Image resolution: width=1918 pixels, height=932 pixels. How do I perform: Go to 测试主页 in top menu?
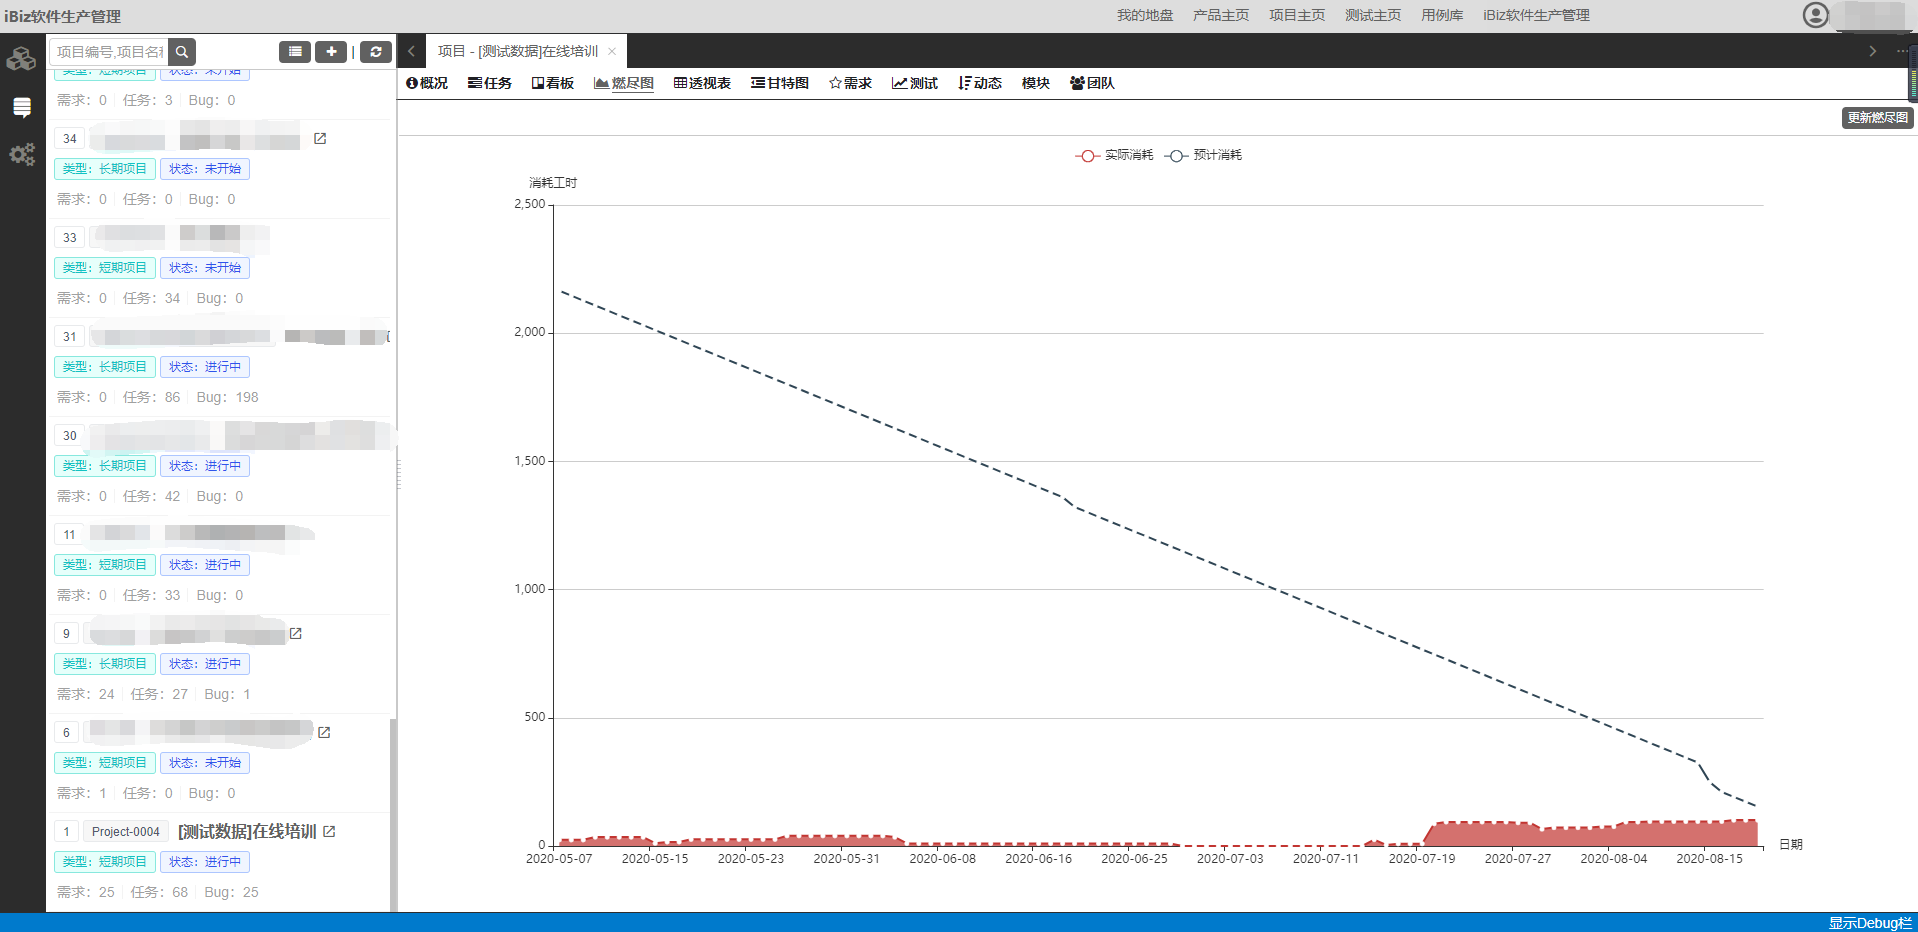[x=1373, y=15]
